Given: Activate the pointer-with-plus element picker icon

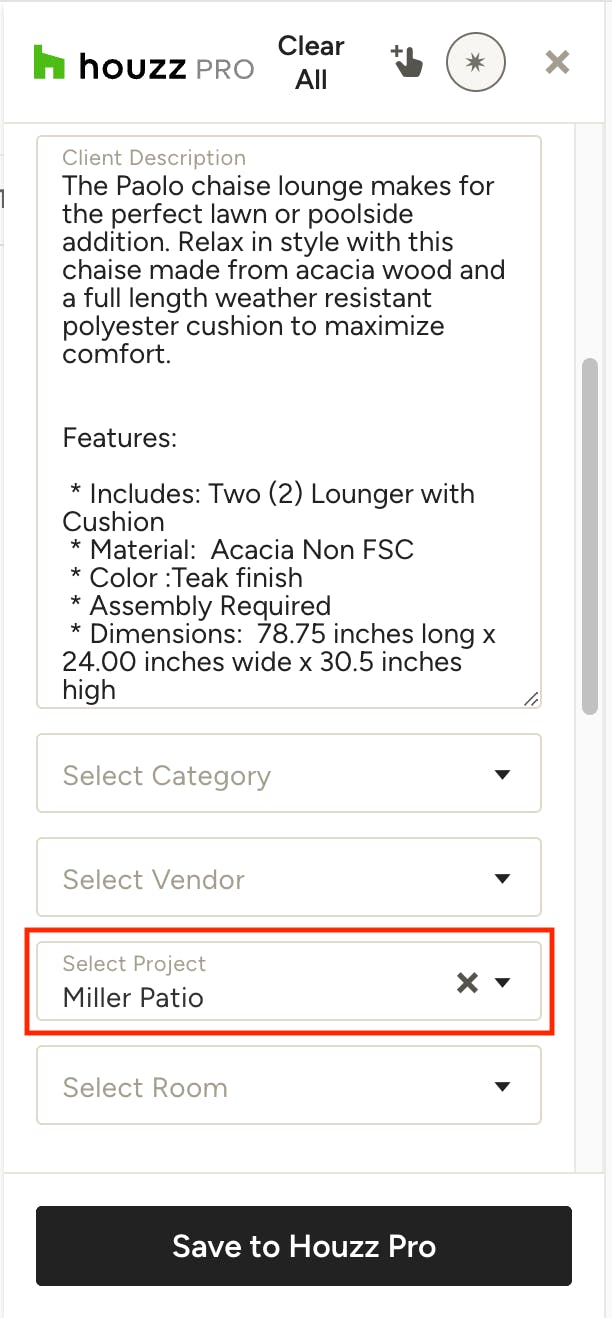Looking at the screenshot, I should tap(406, 62).
